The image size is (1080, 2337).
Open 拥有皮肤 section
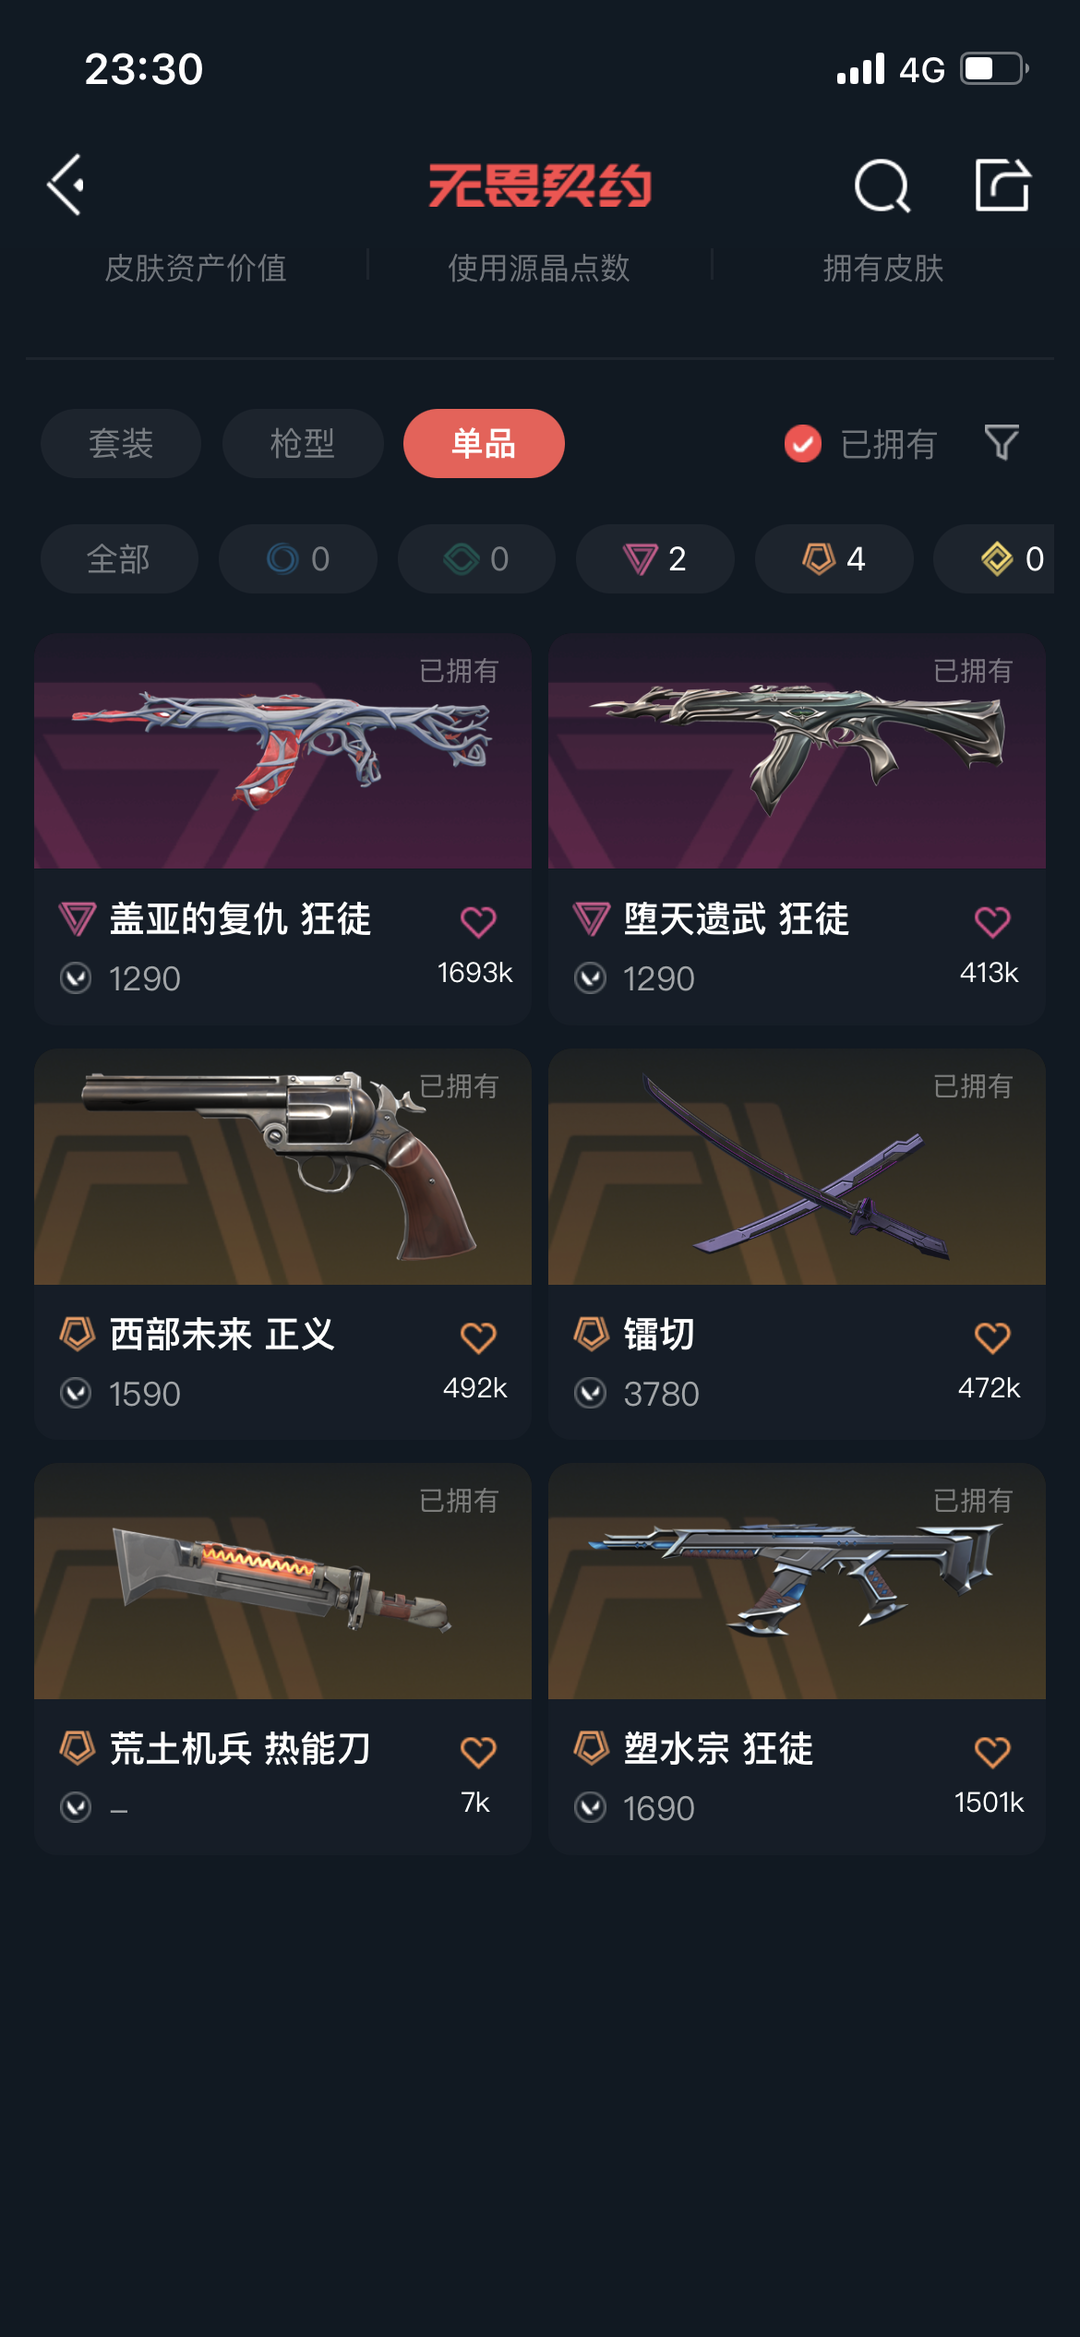(x=883, y=268)
